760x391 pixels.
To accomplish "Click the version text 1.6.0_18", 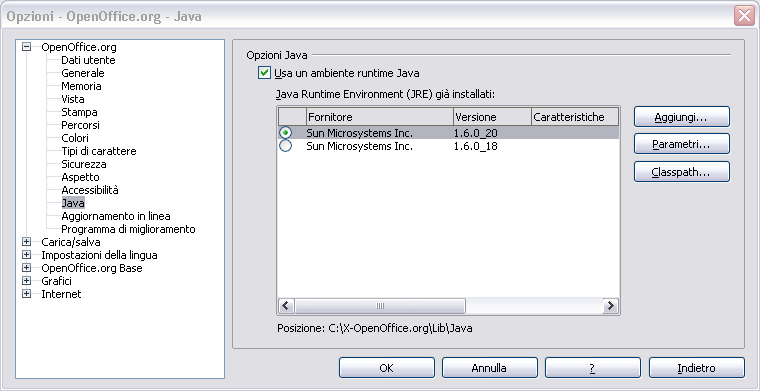I will (x=476, y=146).
